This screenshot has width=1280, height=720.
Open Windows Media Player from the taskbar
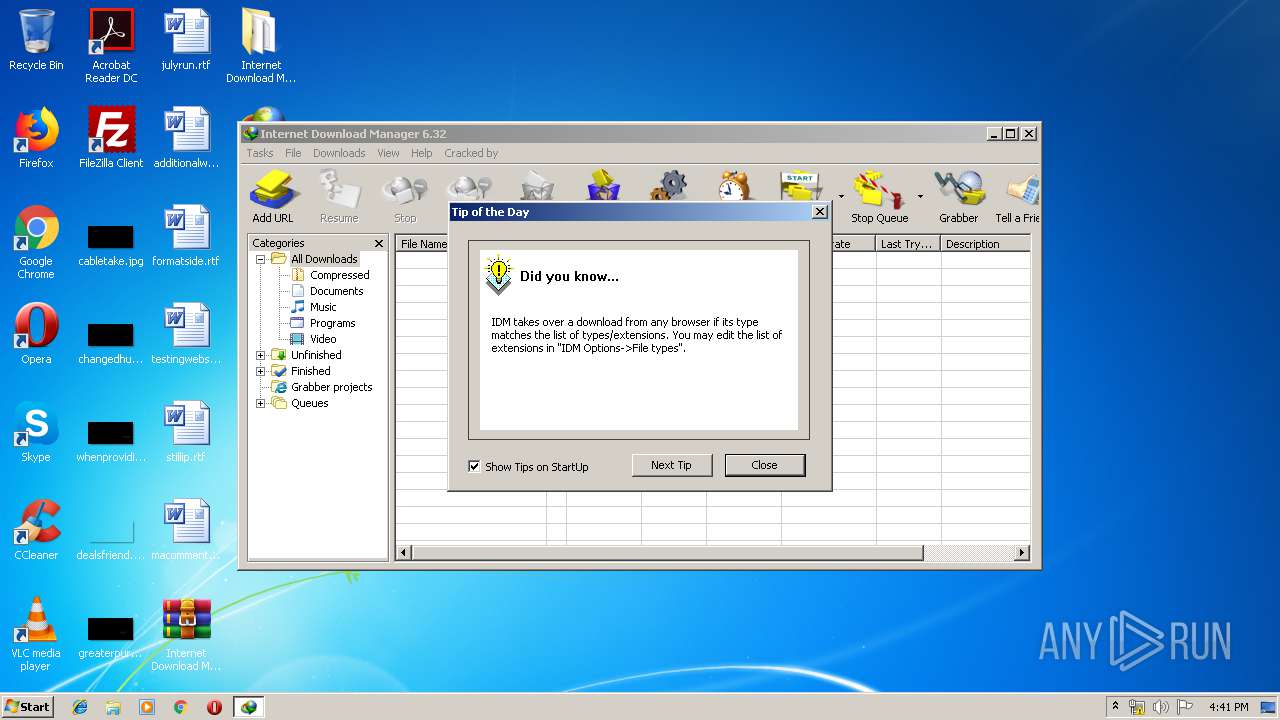pyautogui.click(x=147, y=707)
